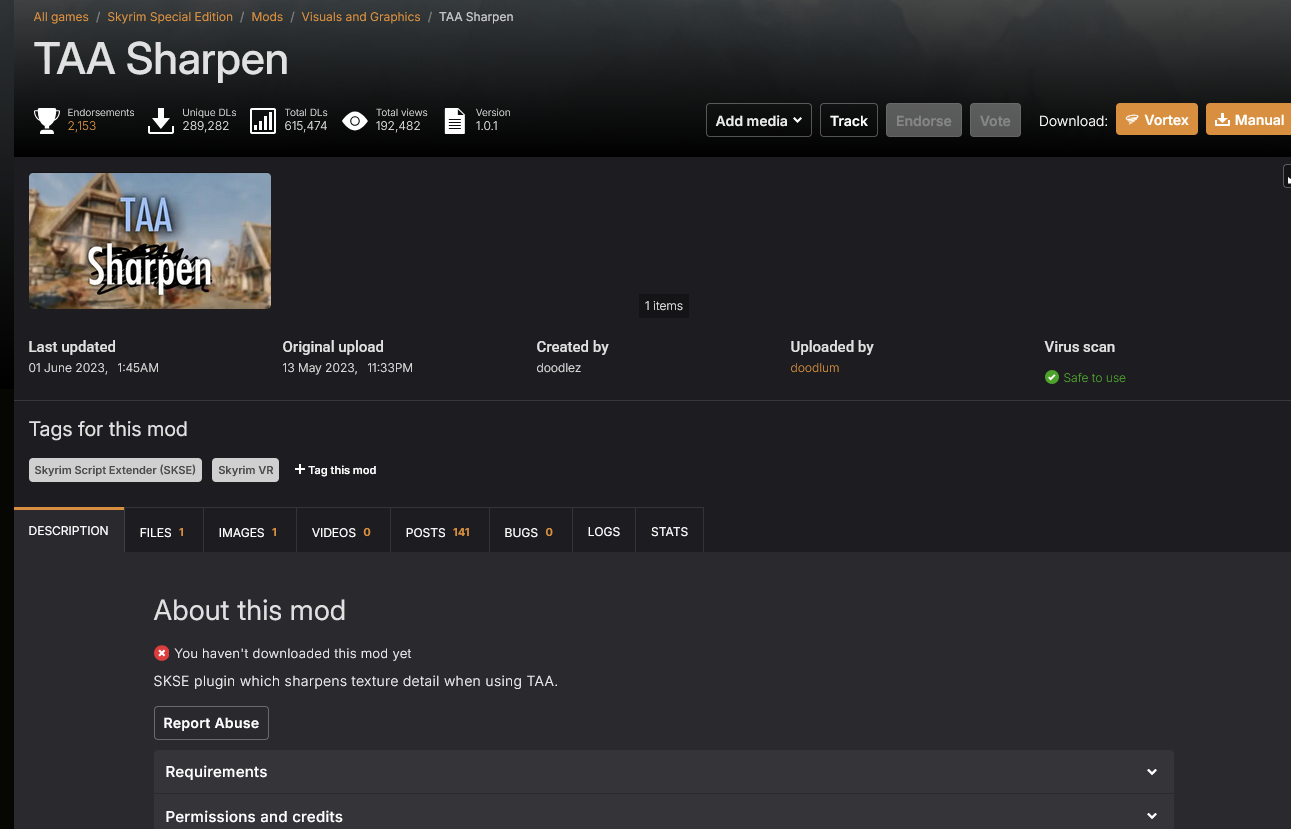Viewport: 1291px width, 829px height.
Task: Click the Track button
Action: point(849,120)
